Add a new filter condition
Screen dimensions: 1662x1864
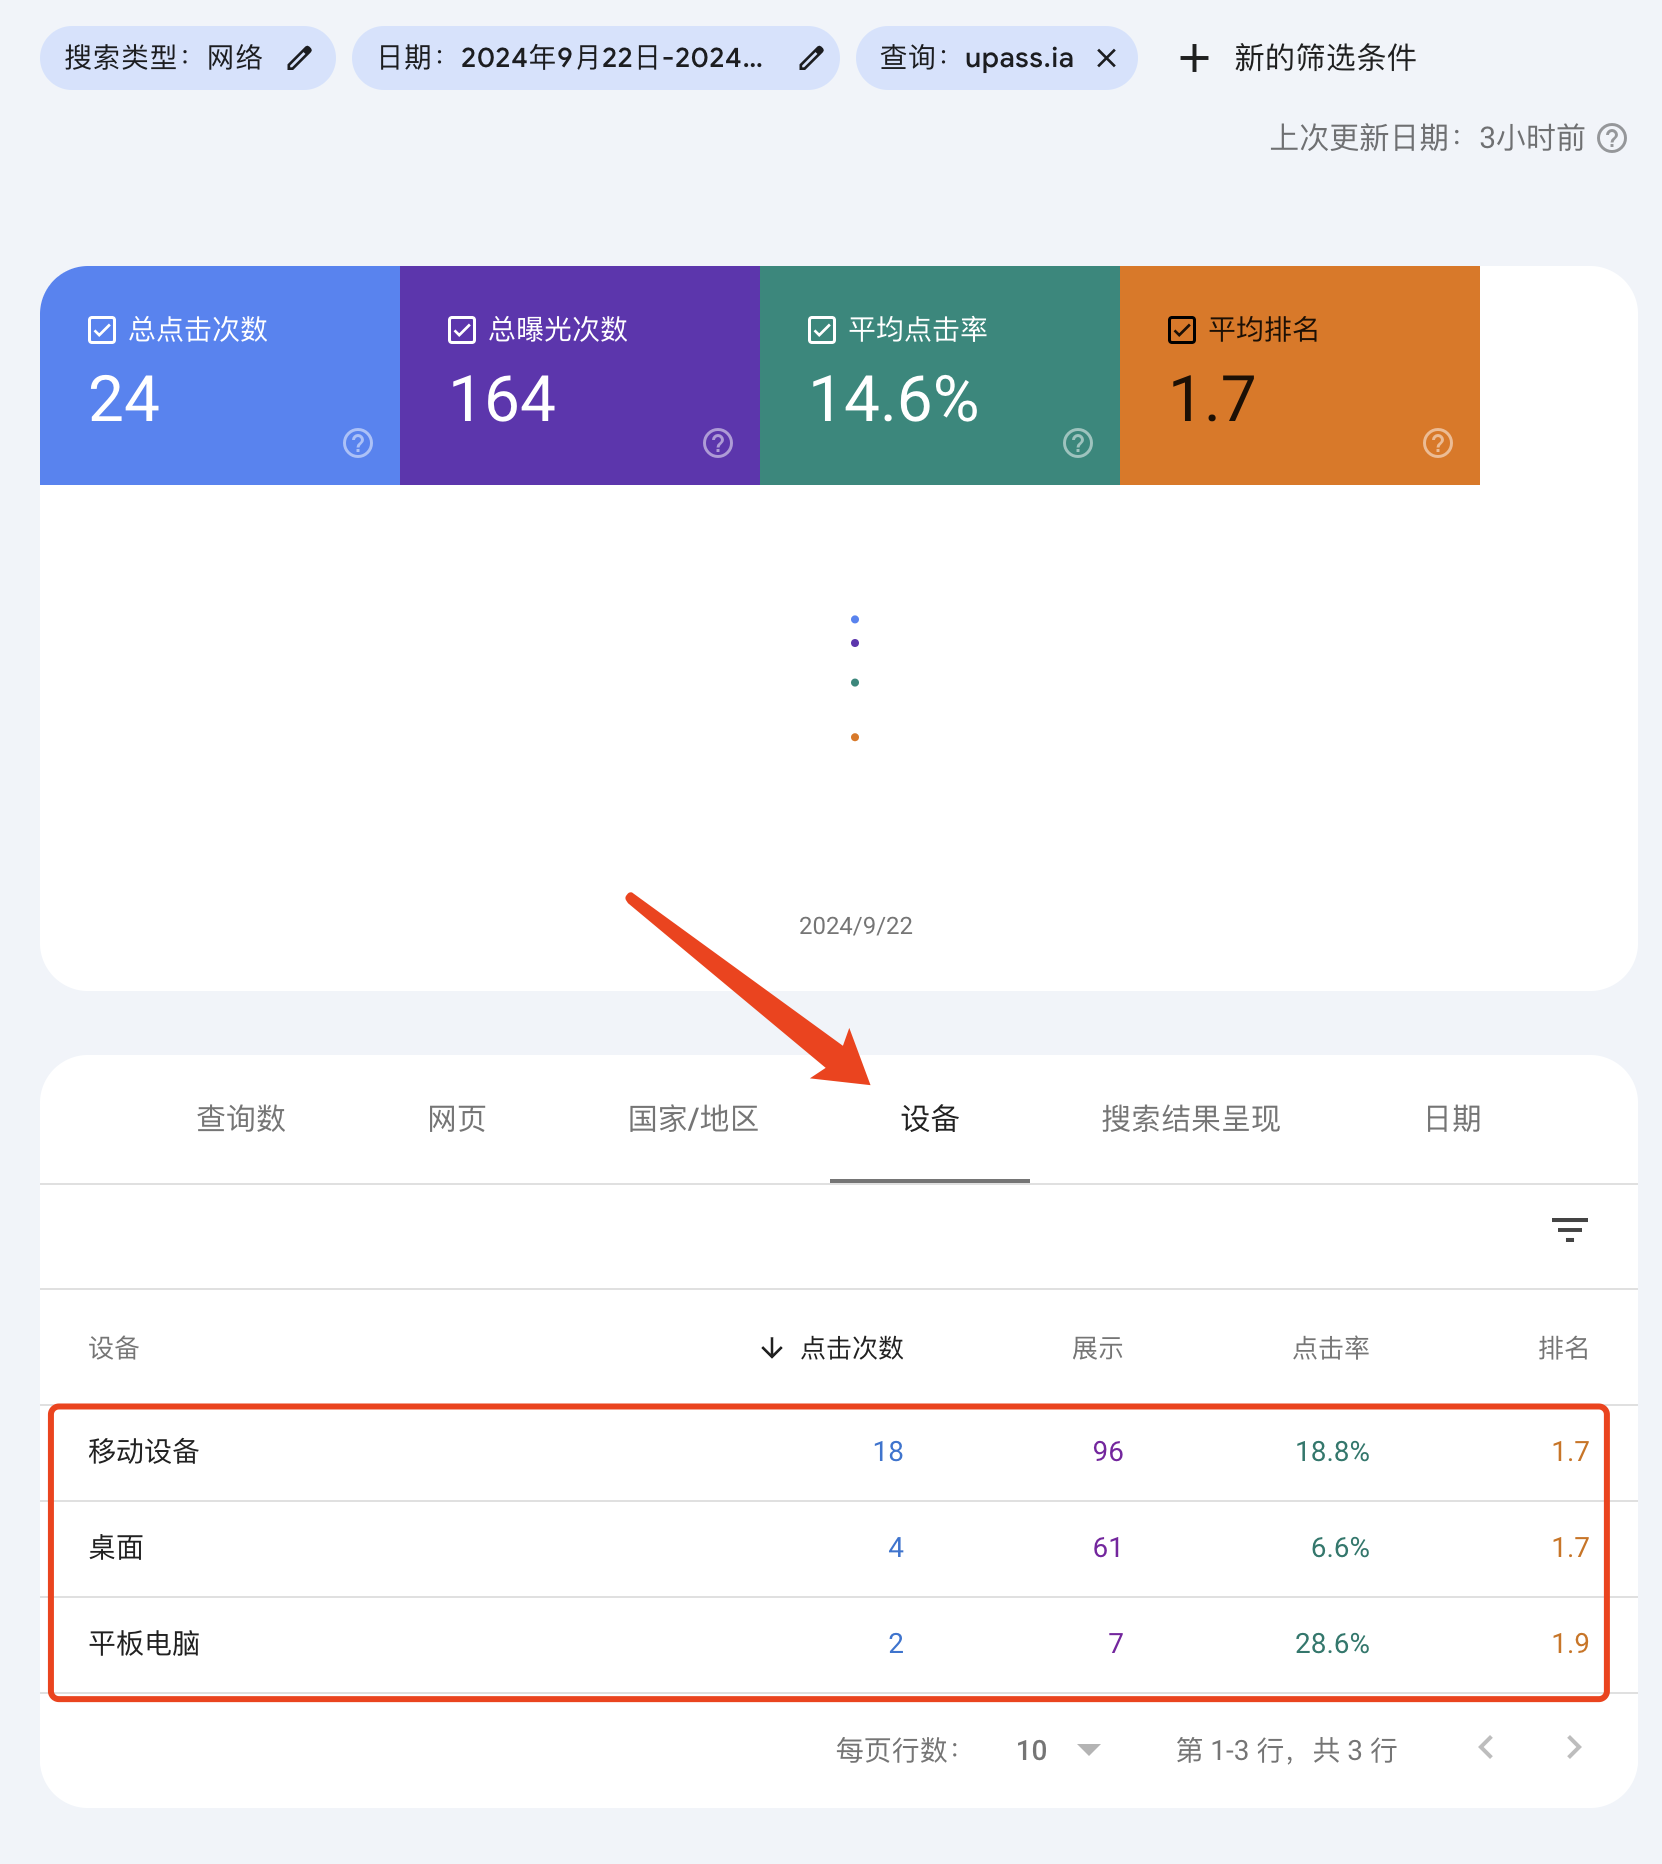click(1298, 58)
